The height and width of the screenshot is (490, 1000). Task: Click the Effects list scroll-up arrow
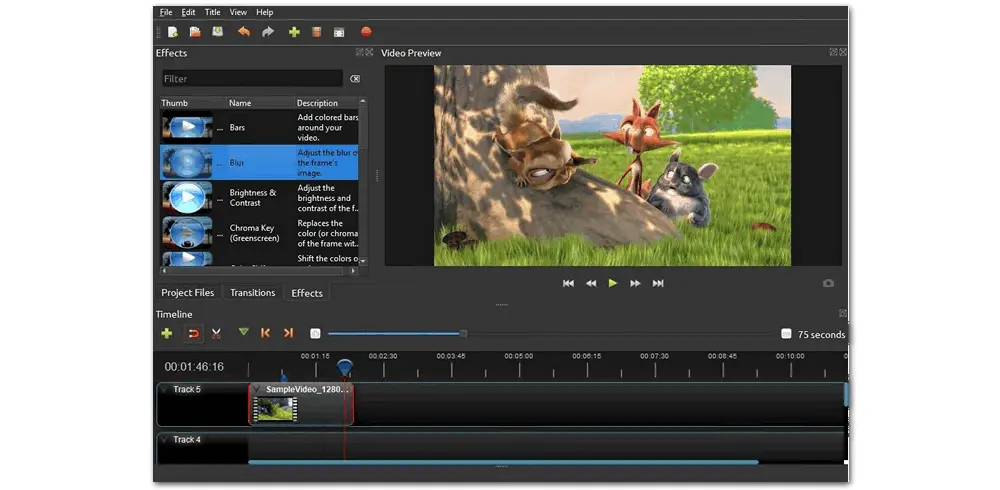pyautogui.click(x=363, y=101)
